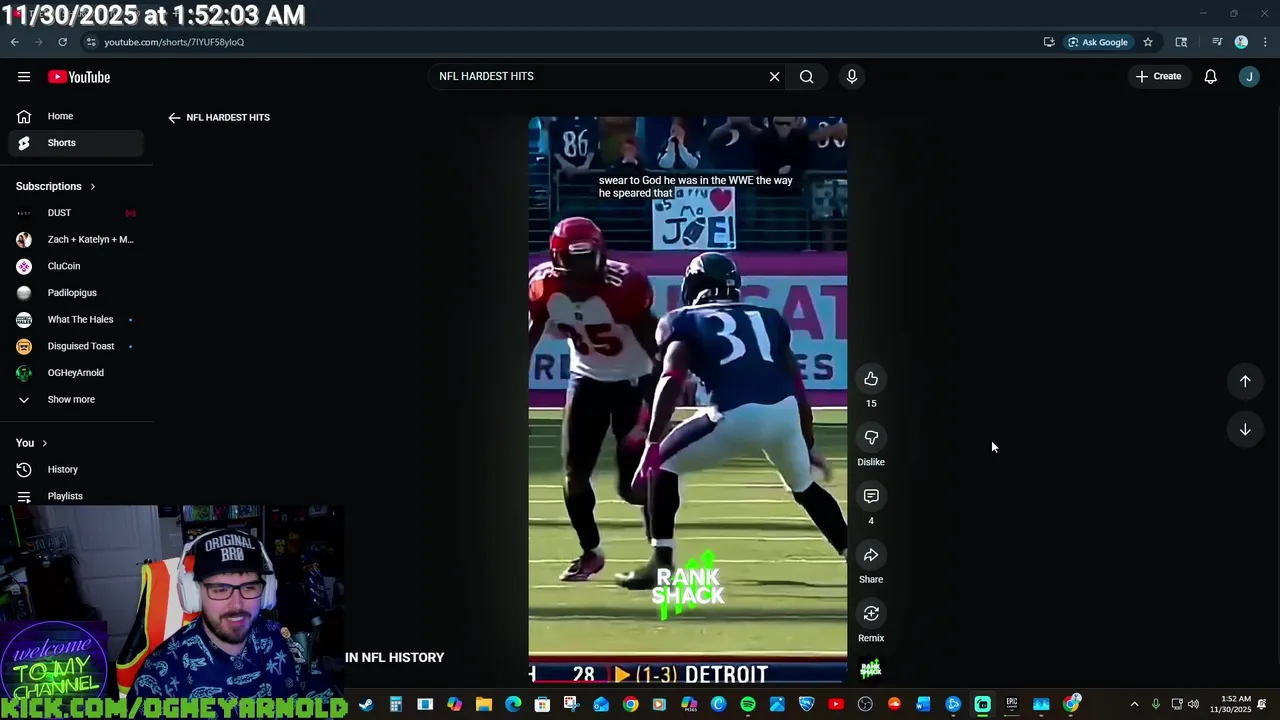Click the Shorts video player
This screenshot has height=720, width=1280.
tap(688, 400)
